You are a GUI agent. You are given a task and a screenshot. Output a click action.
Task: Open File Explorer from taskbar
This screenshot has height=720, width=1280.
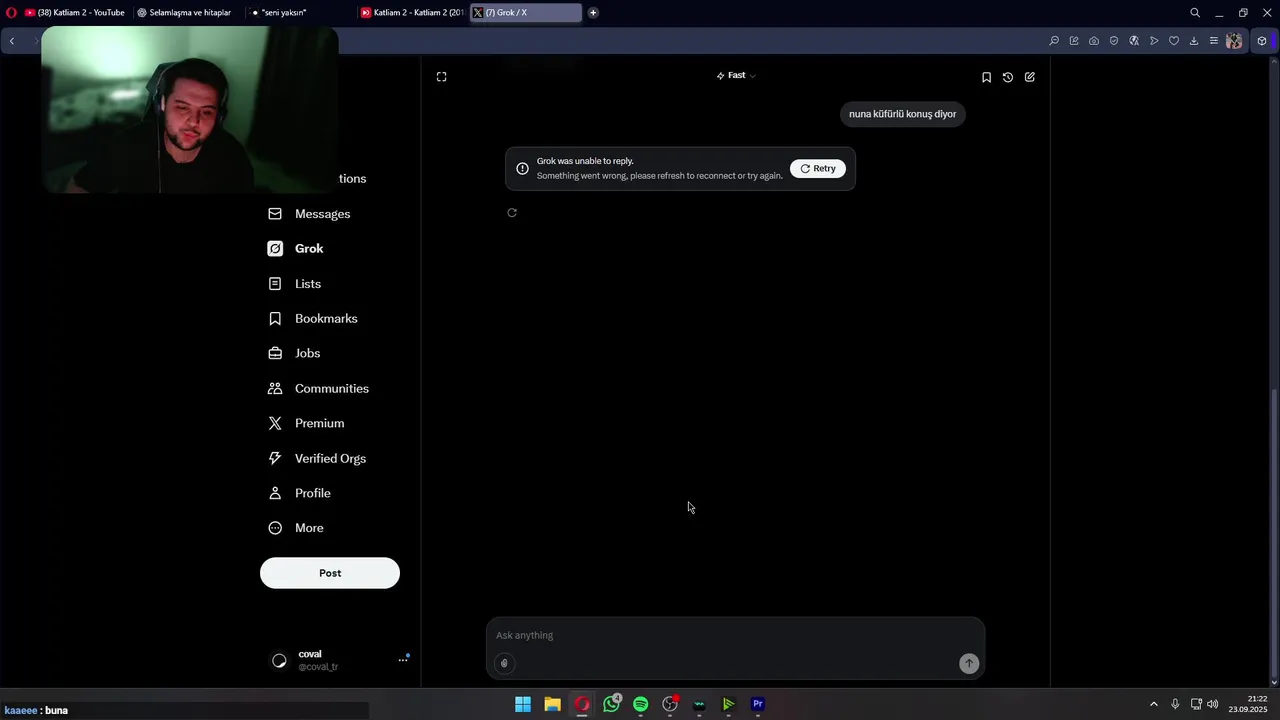(552, 704)
